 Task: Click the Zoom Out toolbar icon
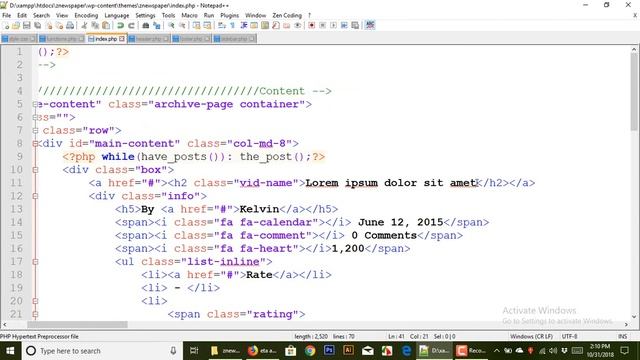pyautogui.click(x=182, y=25)
